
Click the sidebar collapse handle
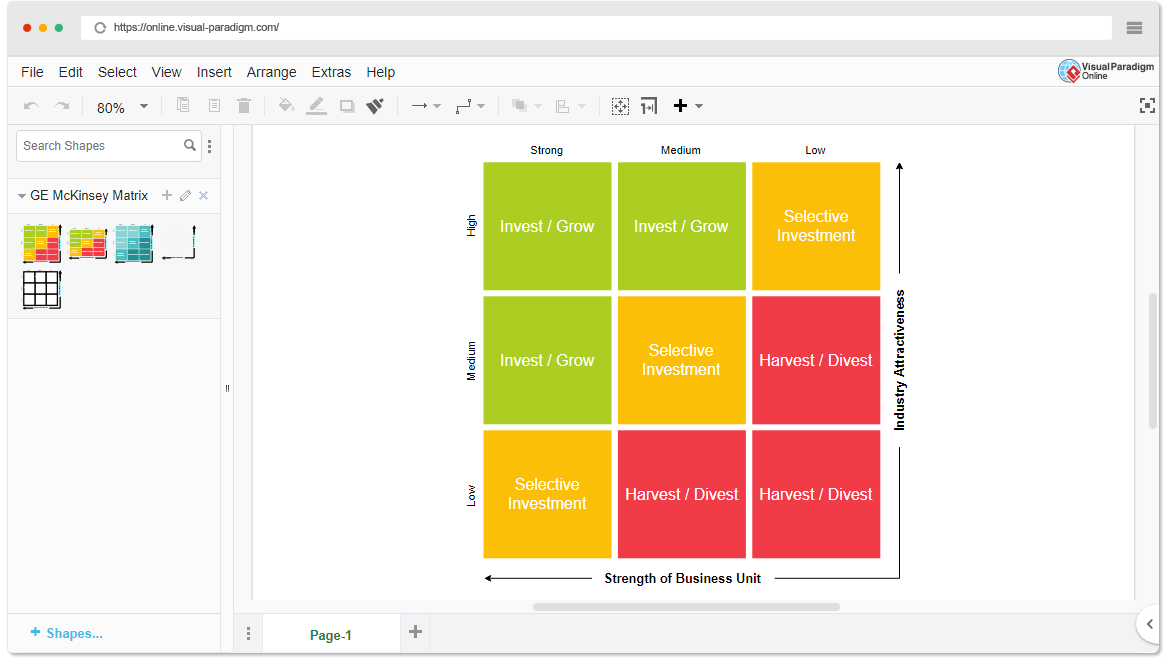click(228, 388)
